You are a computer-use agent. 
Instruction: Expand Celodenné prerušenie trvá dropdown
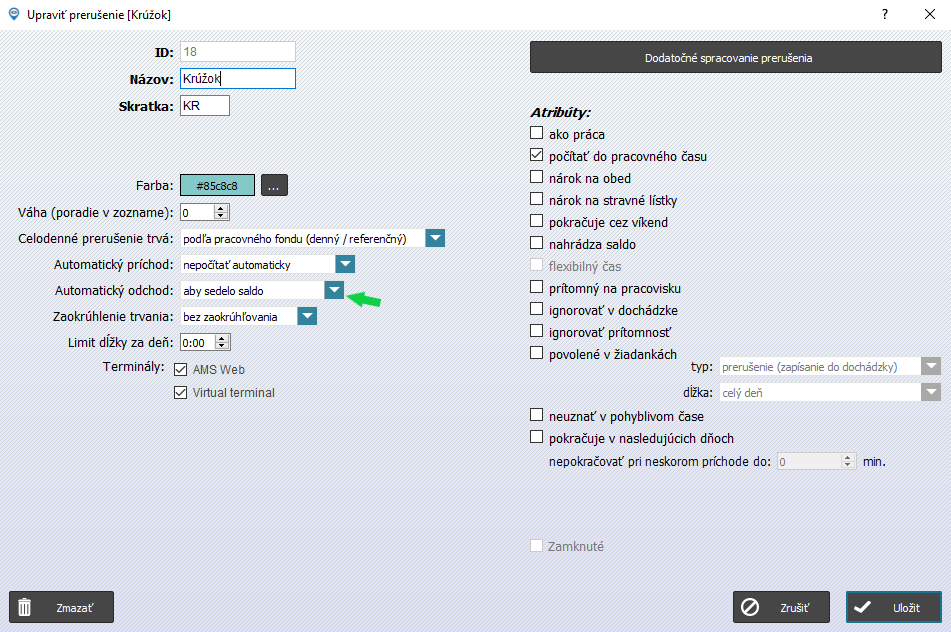[x=435, y=238]
